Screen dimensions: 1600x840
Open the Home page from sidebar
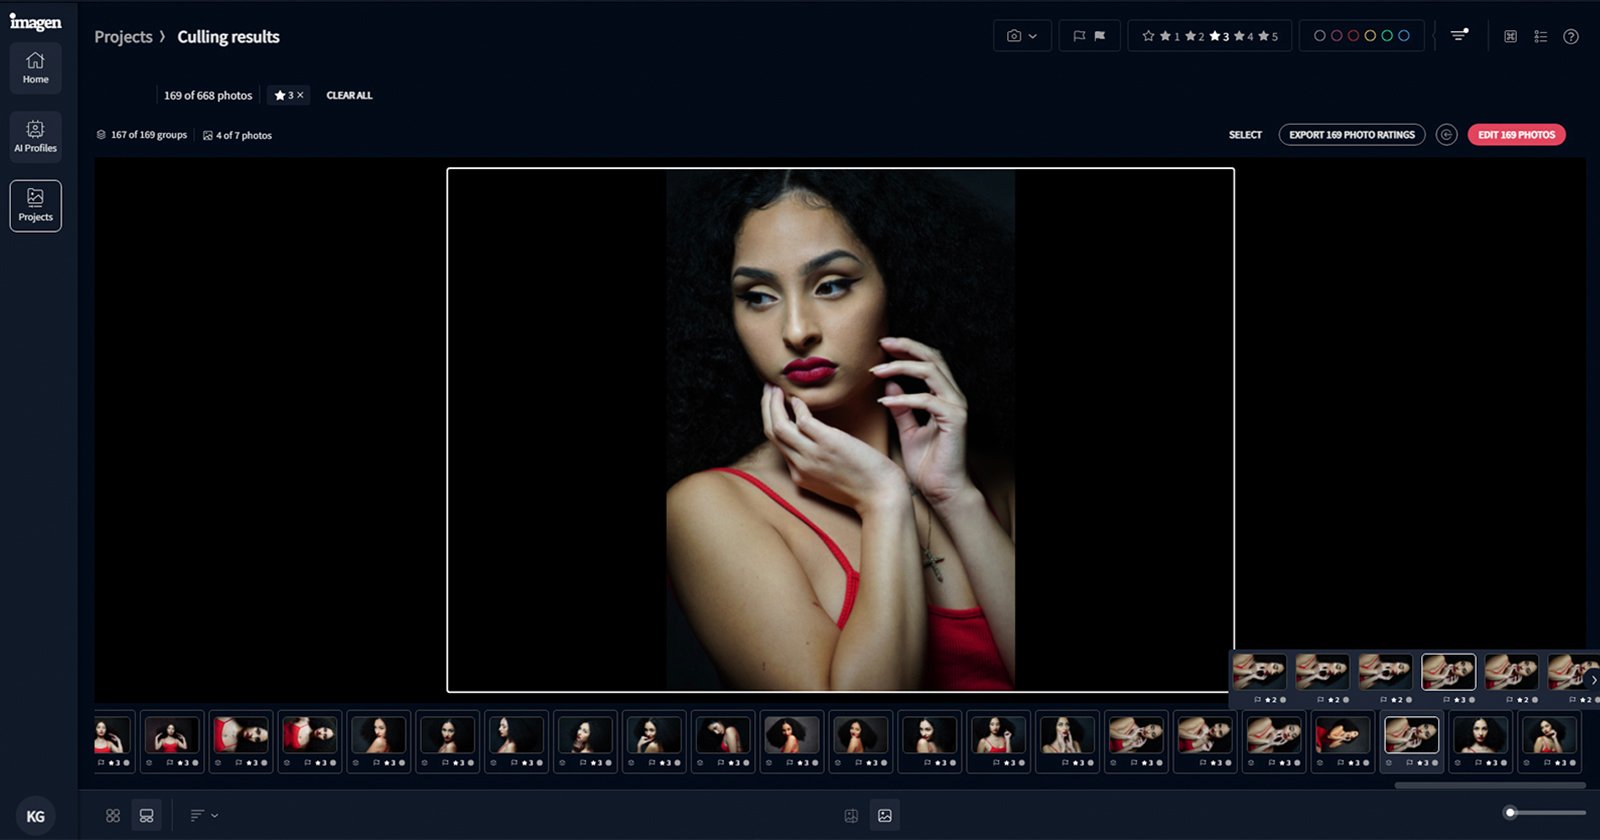click(x=35, y=68)
